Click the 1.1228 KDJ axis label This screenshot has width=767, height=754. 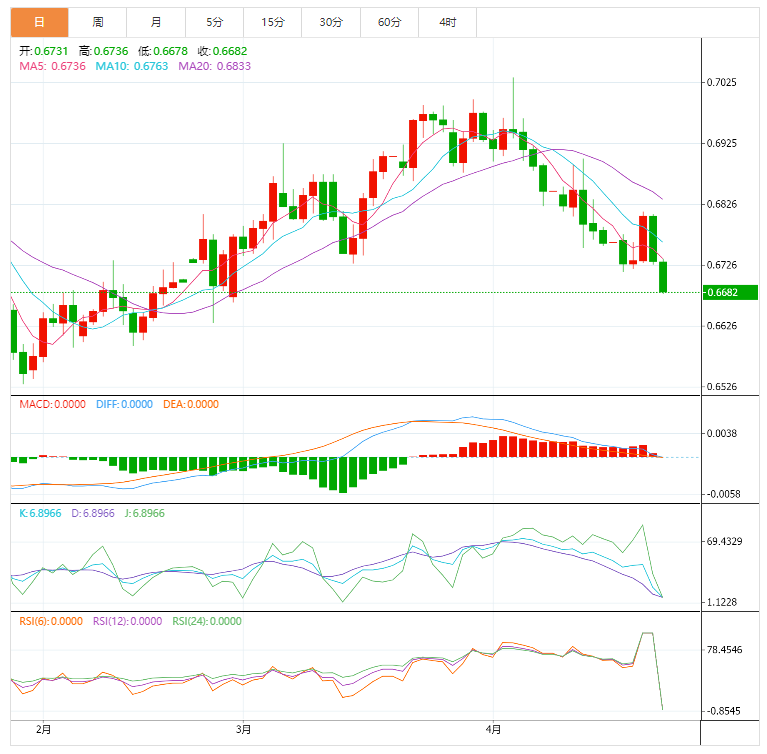(722, 602)
